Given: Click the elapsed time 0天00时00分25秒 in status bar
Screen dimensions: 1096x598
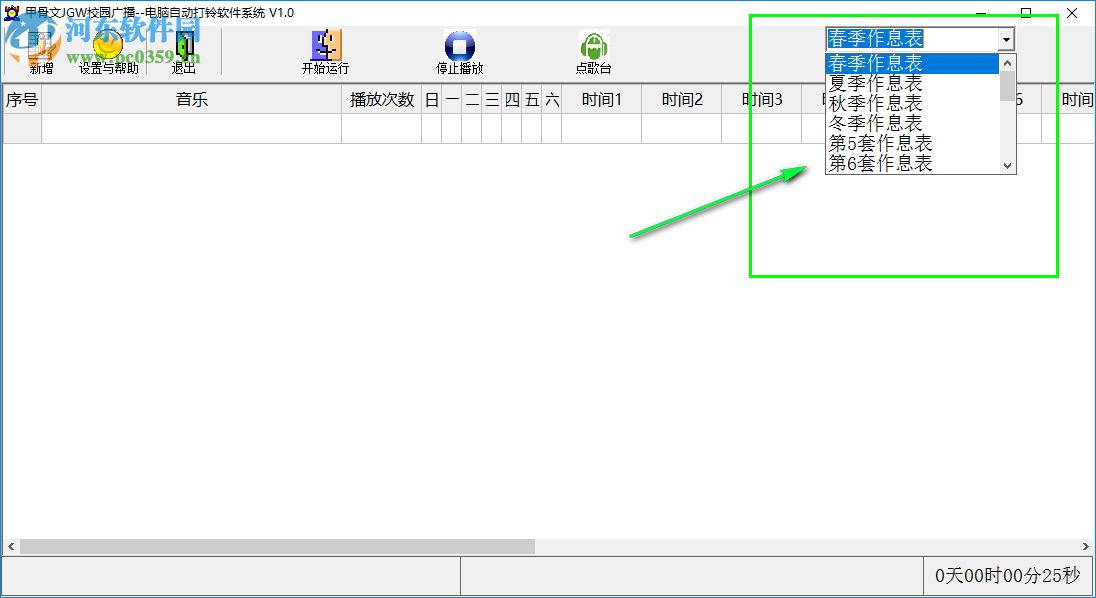Looking at the screenshot, I should pyautogui.click(x=1007, y=576).
